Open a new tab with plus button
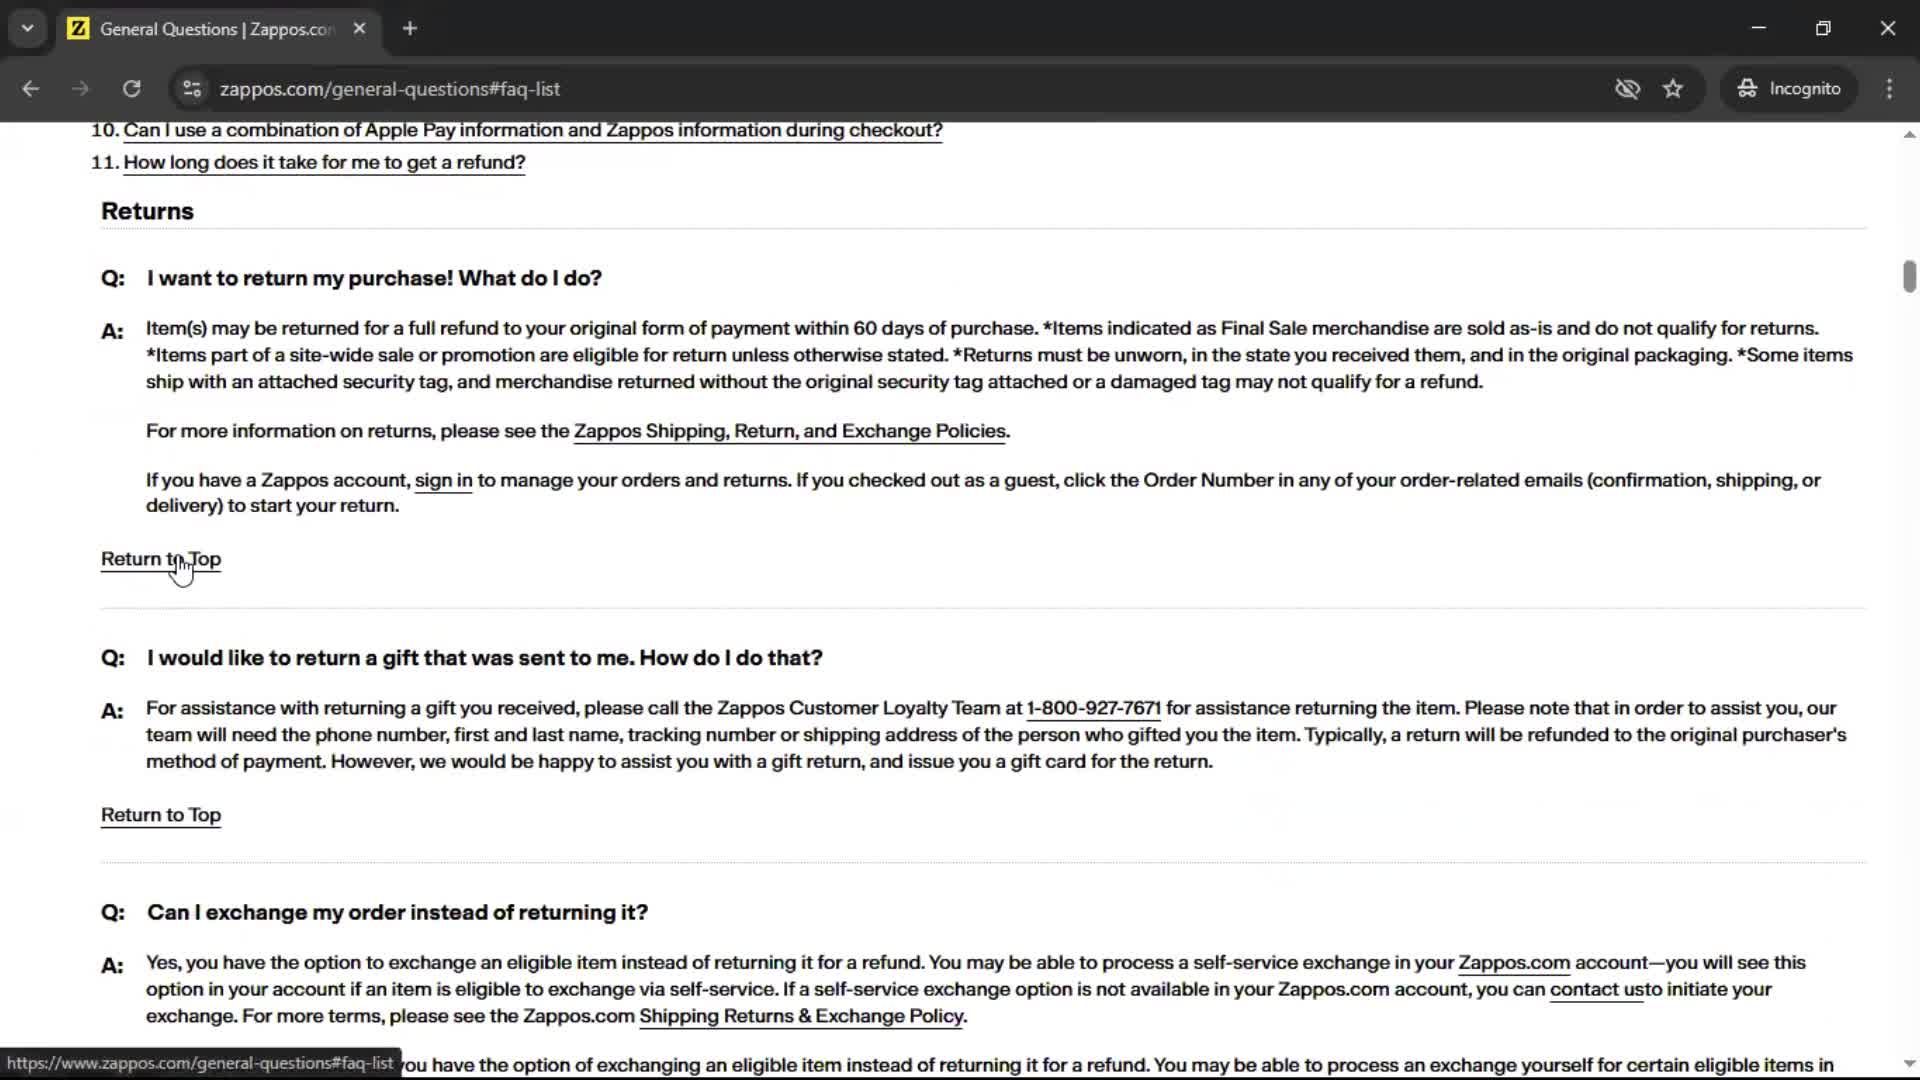 [409, 29]
